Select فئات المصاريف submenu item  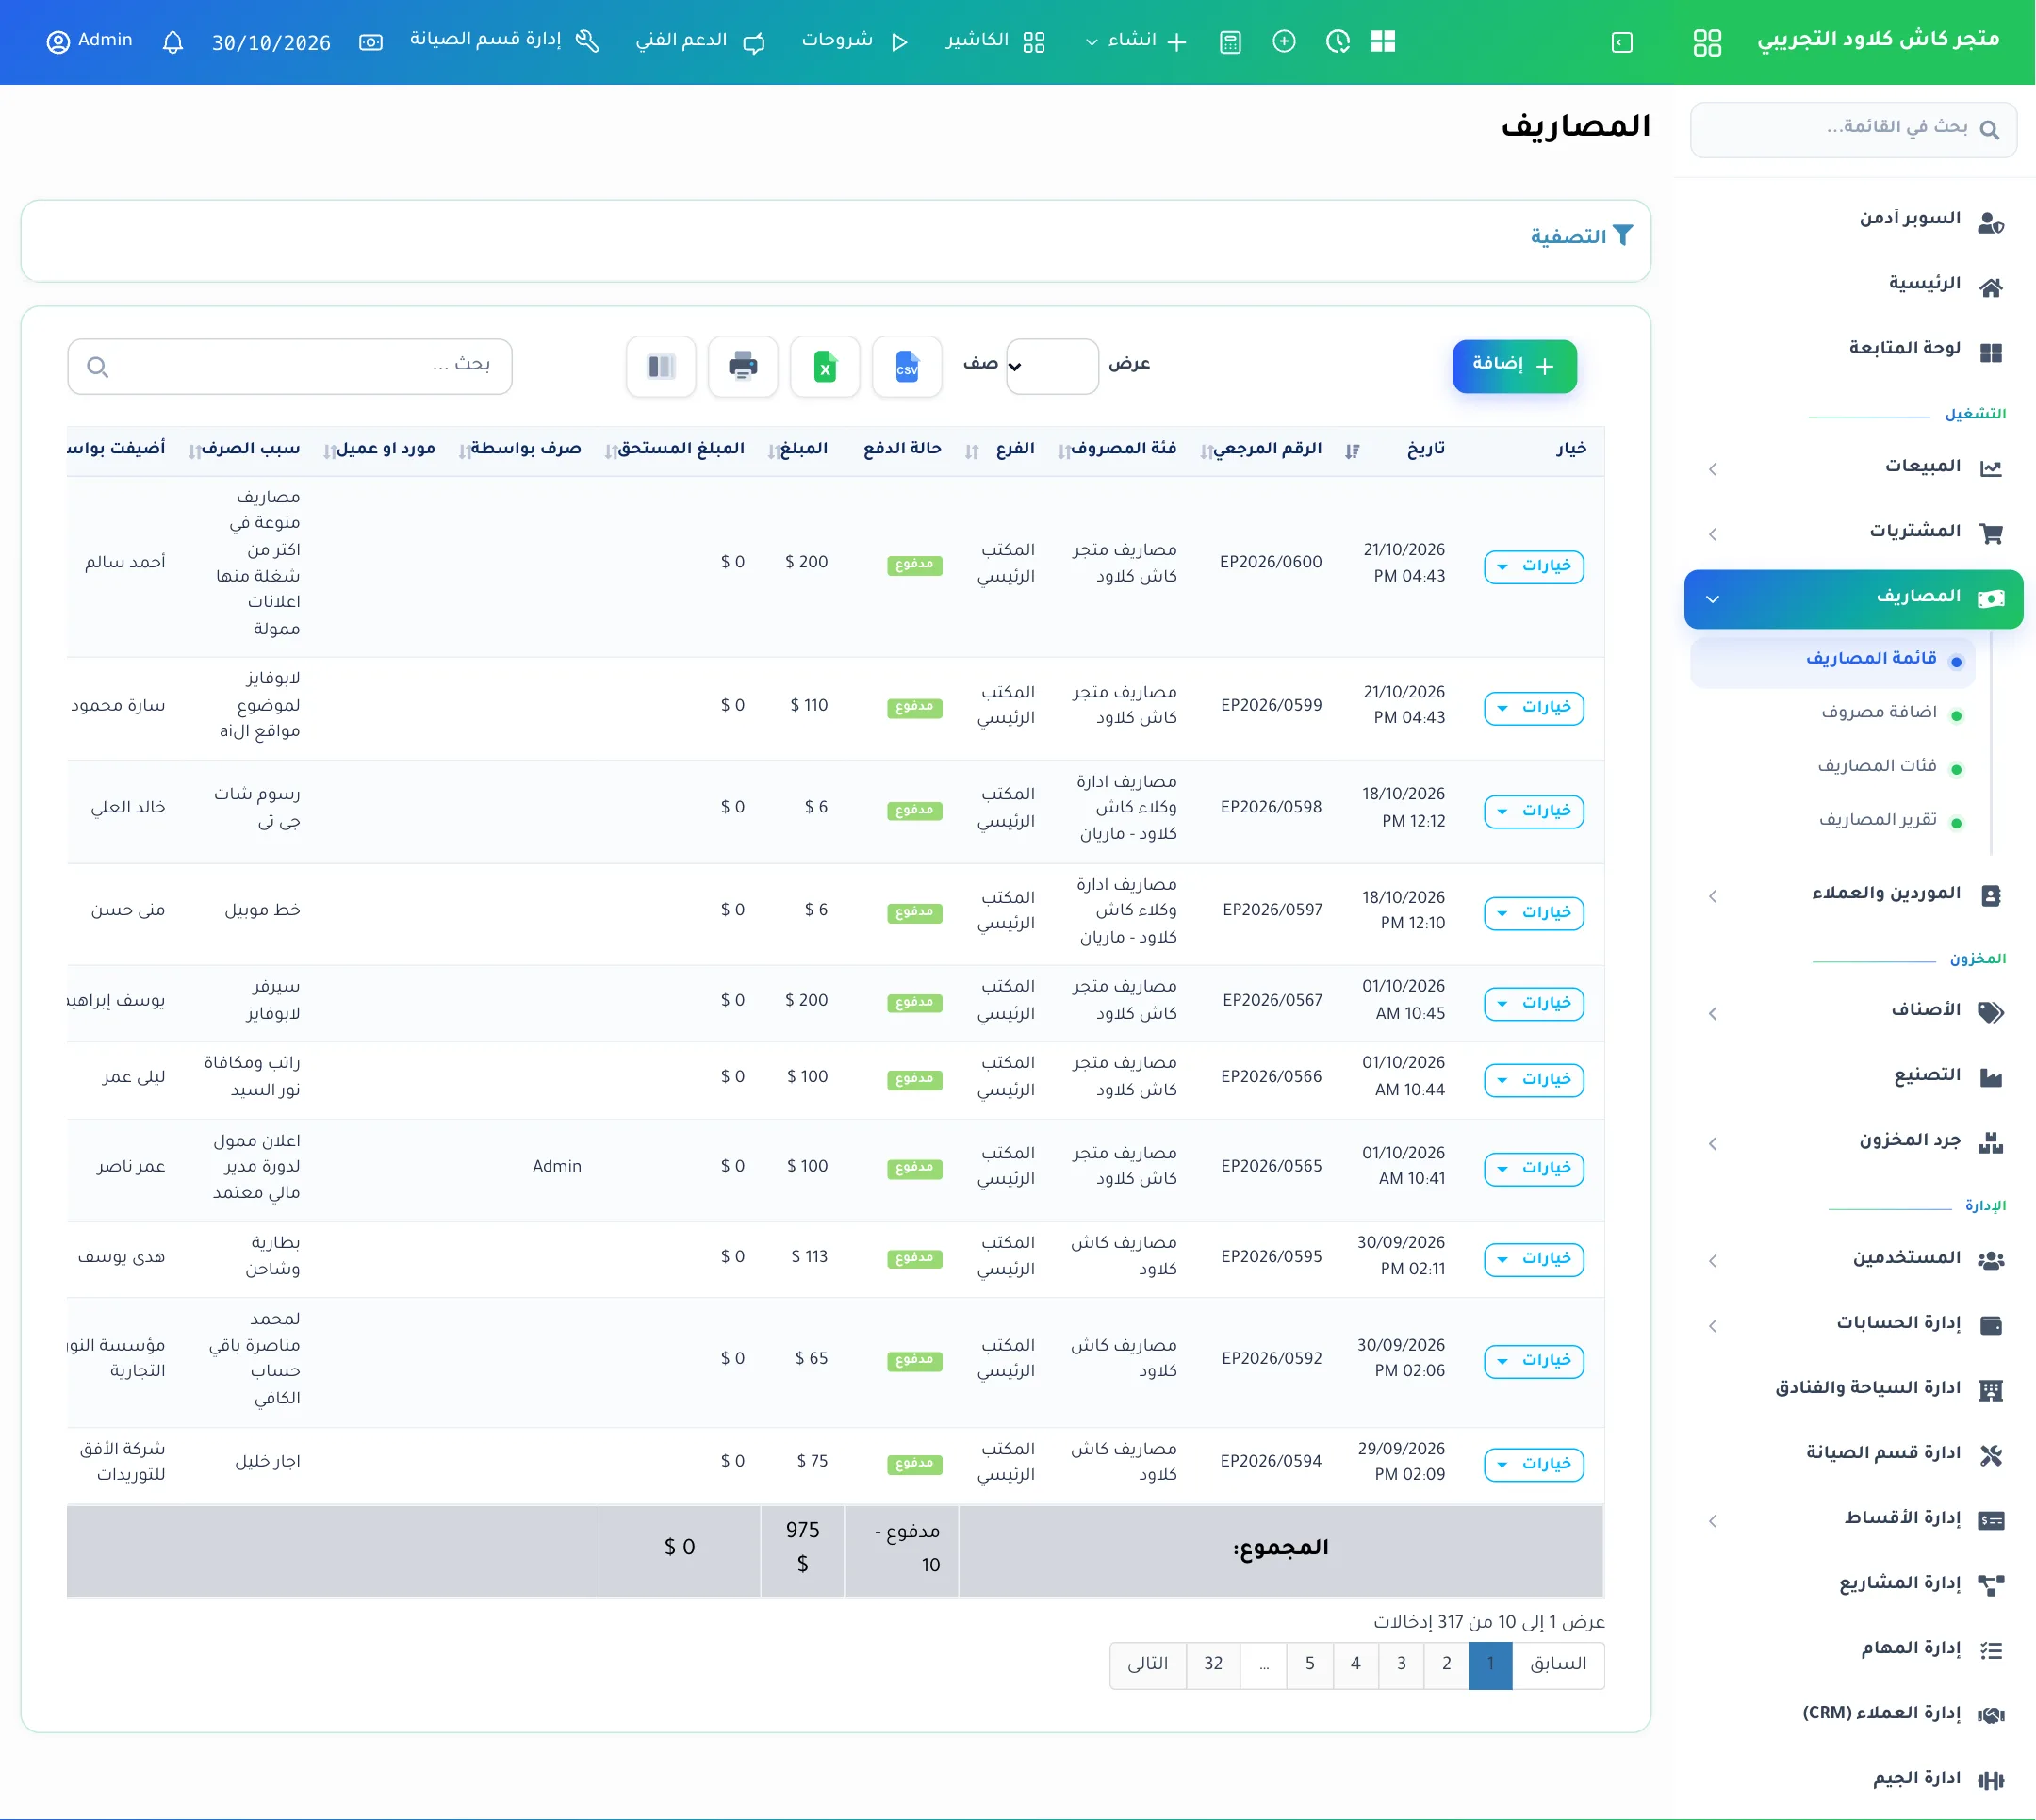pyautogui.click(x=1877, y=767)
